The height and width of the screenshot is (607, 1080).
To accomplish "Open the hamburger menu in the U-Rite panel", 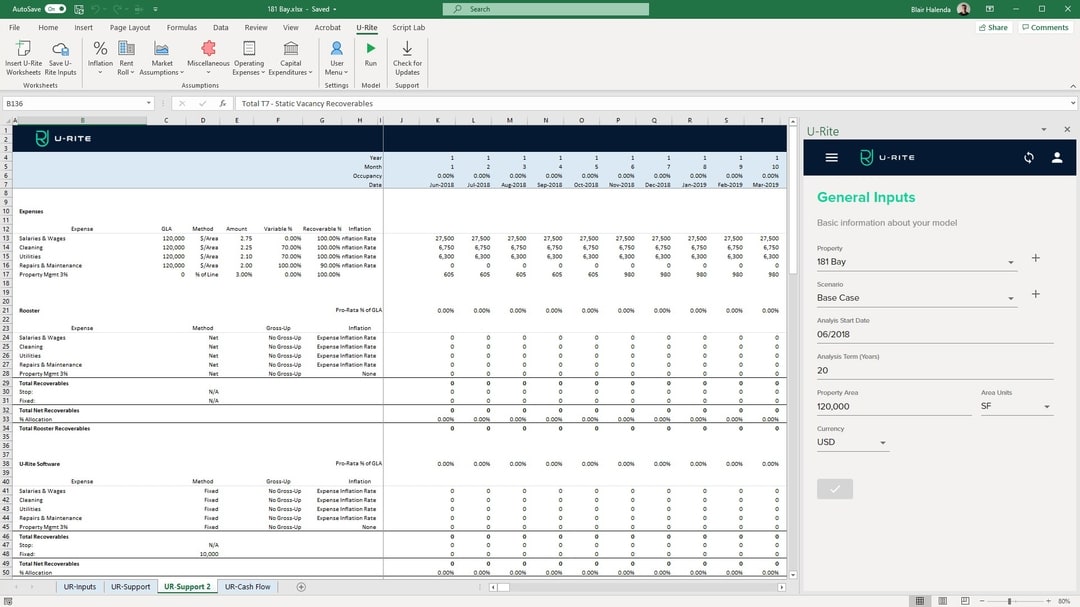I will tap(832, 158).
